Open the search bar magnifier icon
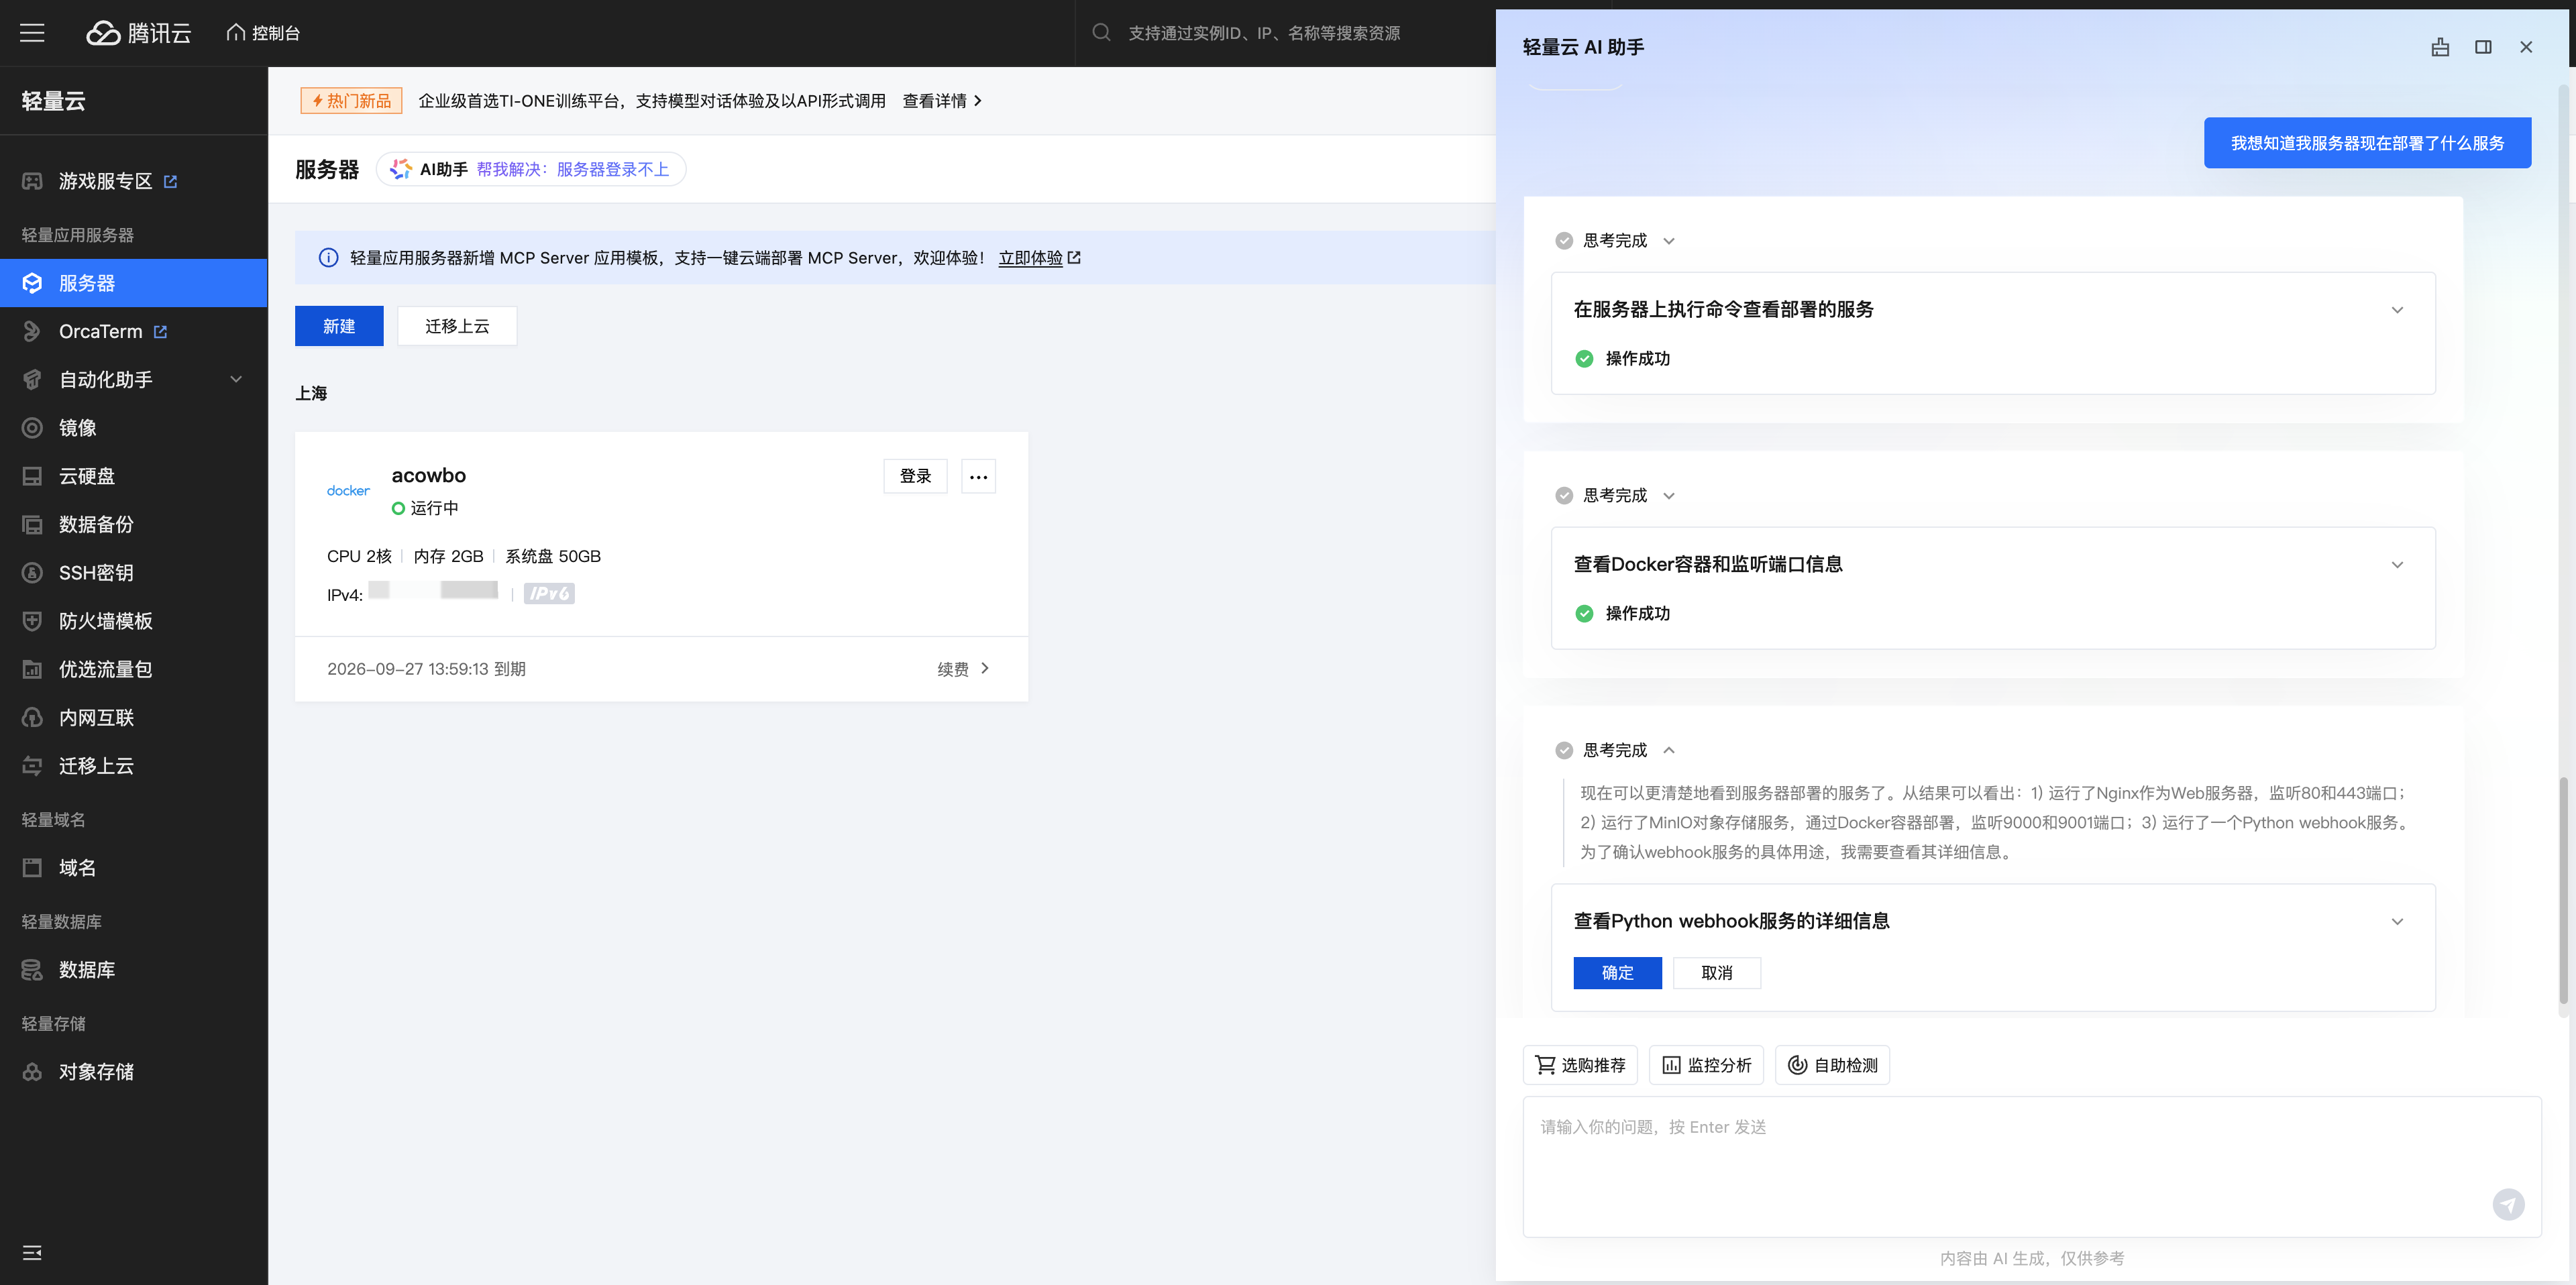The height and width of the screenshot is (1285, 2576). (x=1101, y=32)
